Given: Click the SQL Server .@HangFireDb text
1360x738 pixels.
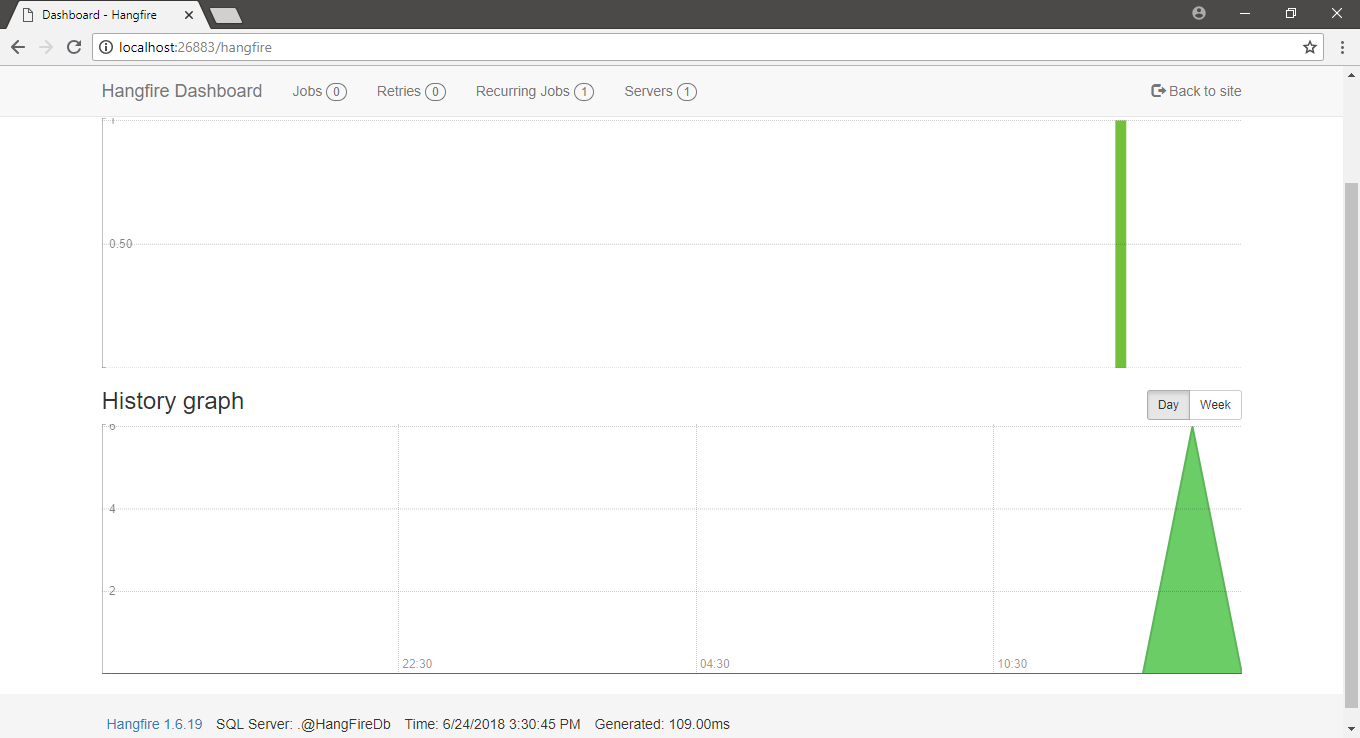Looking at the screenshot, I should [303, 724].
